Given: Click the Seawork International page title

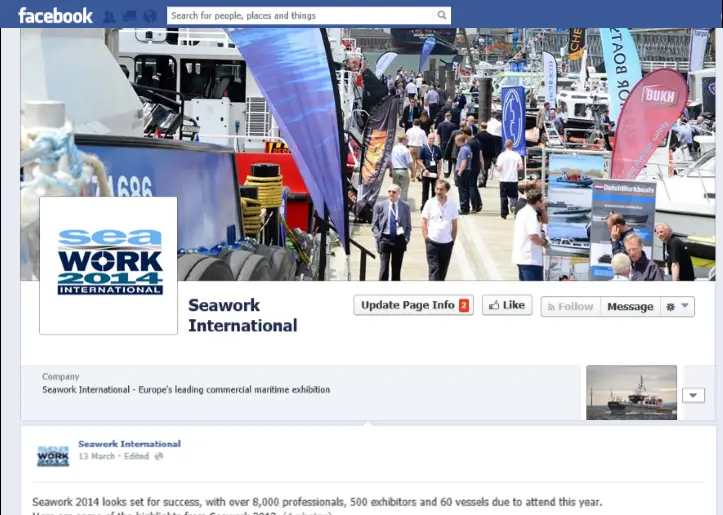Looking at the screenshot, I should [x=243, y=315].
